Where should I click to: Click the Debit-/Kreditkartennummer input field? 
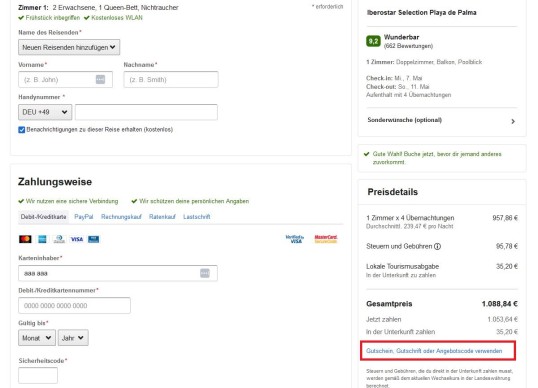pos(74,305)
